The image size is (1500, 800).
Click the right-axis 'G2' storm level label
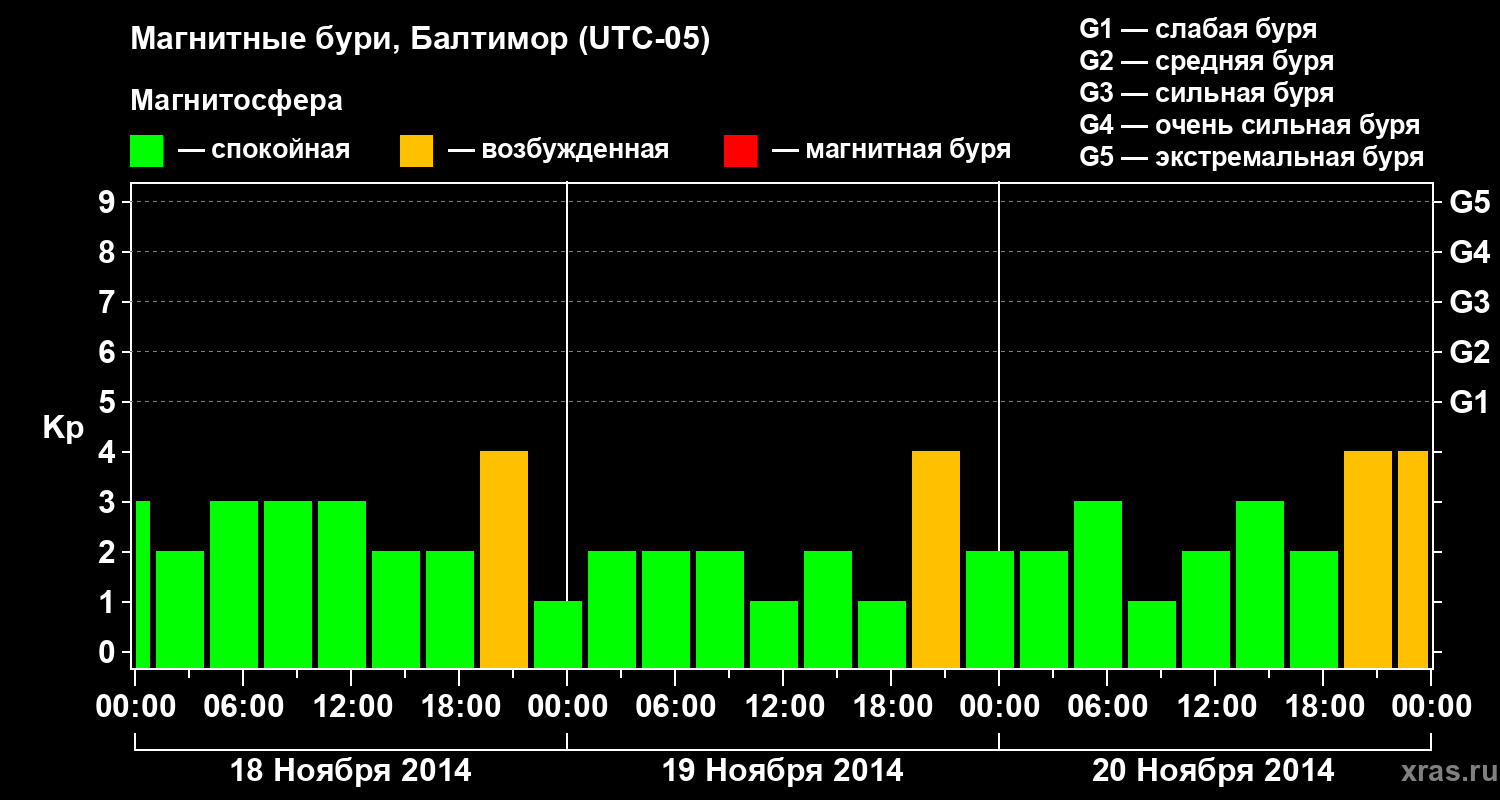click(x=1469, y=352)
